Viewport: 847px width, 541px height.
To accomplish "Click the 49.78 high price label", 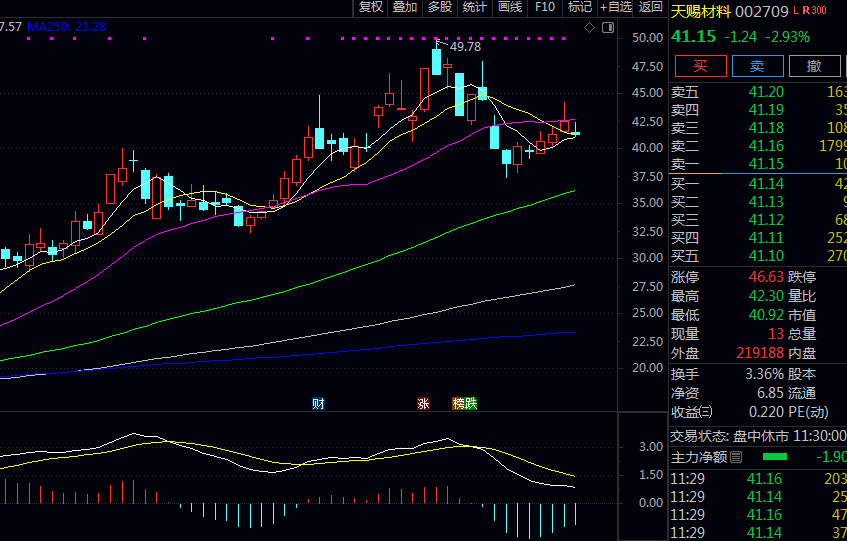I will coord(465,46).
